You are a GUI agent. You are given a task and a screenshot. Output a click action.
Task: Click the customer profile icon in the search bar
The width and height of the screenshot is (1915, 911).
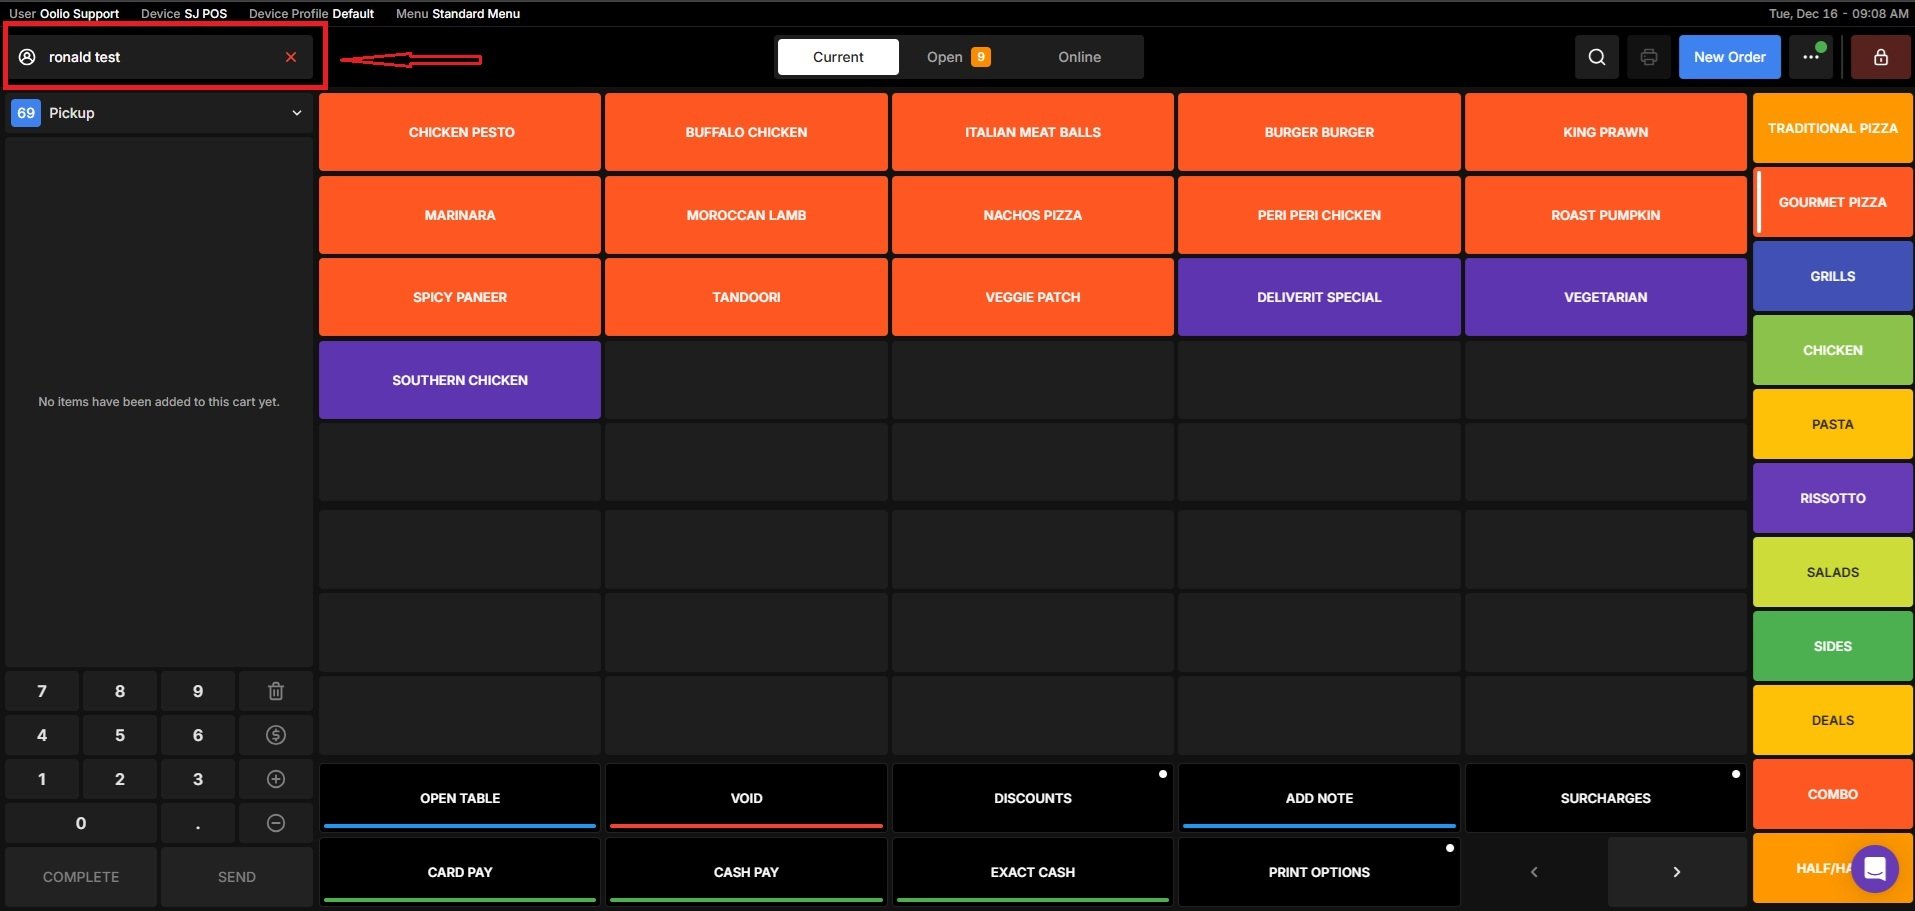point(27,57)
